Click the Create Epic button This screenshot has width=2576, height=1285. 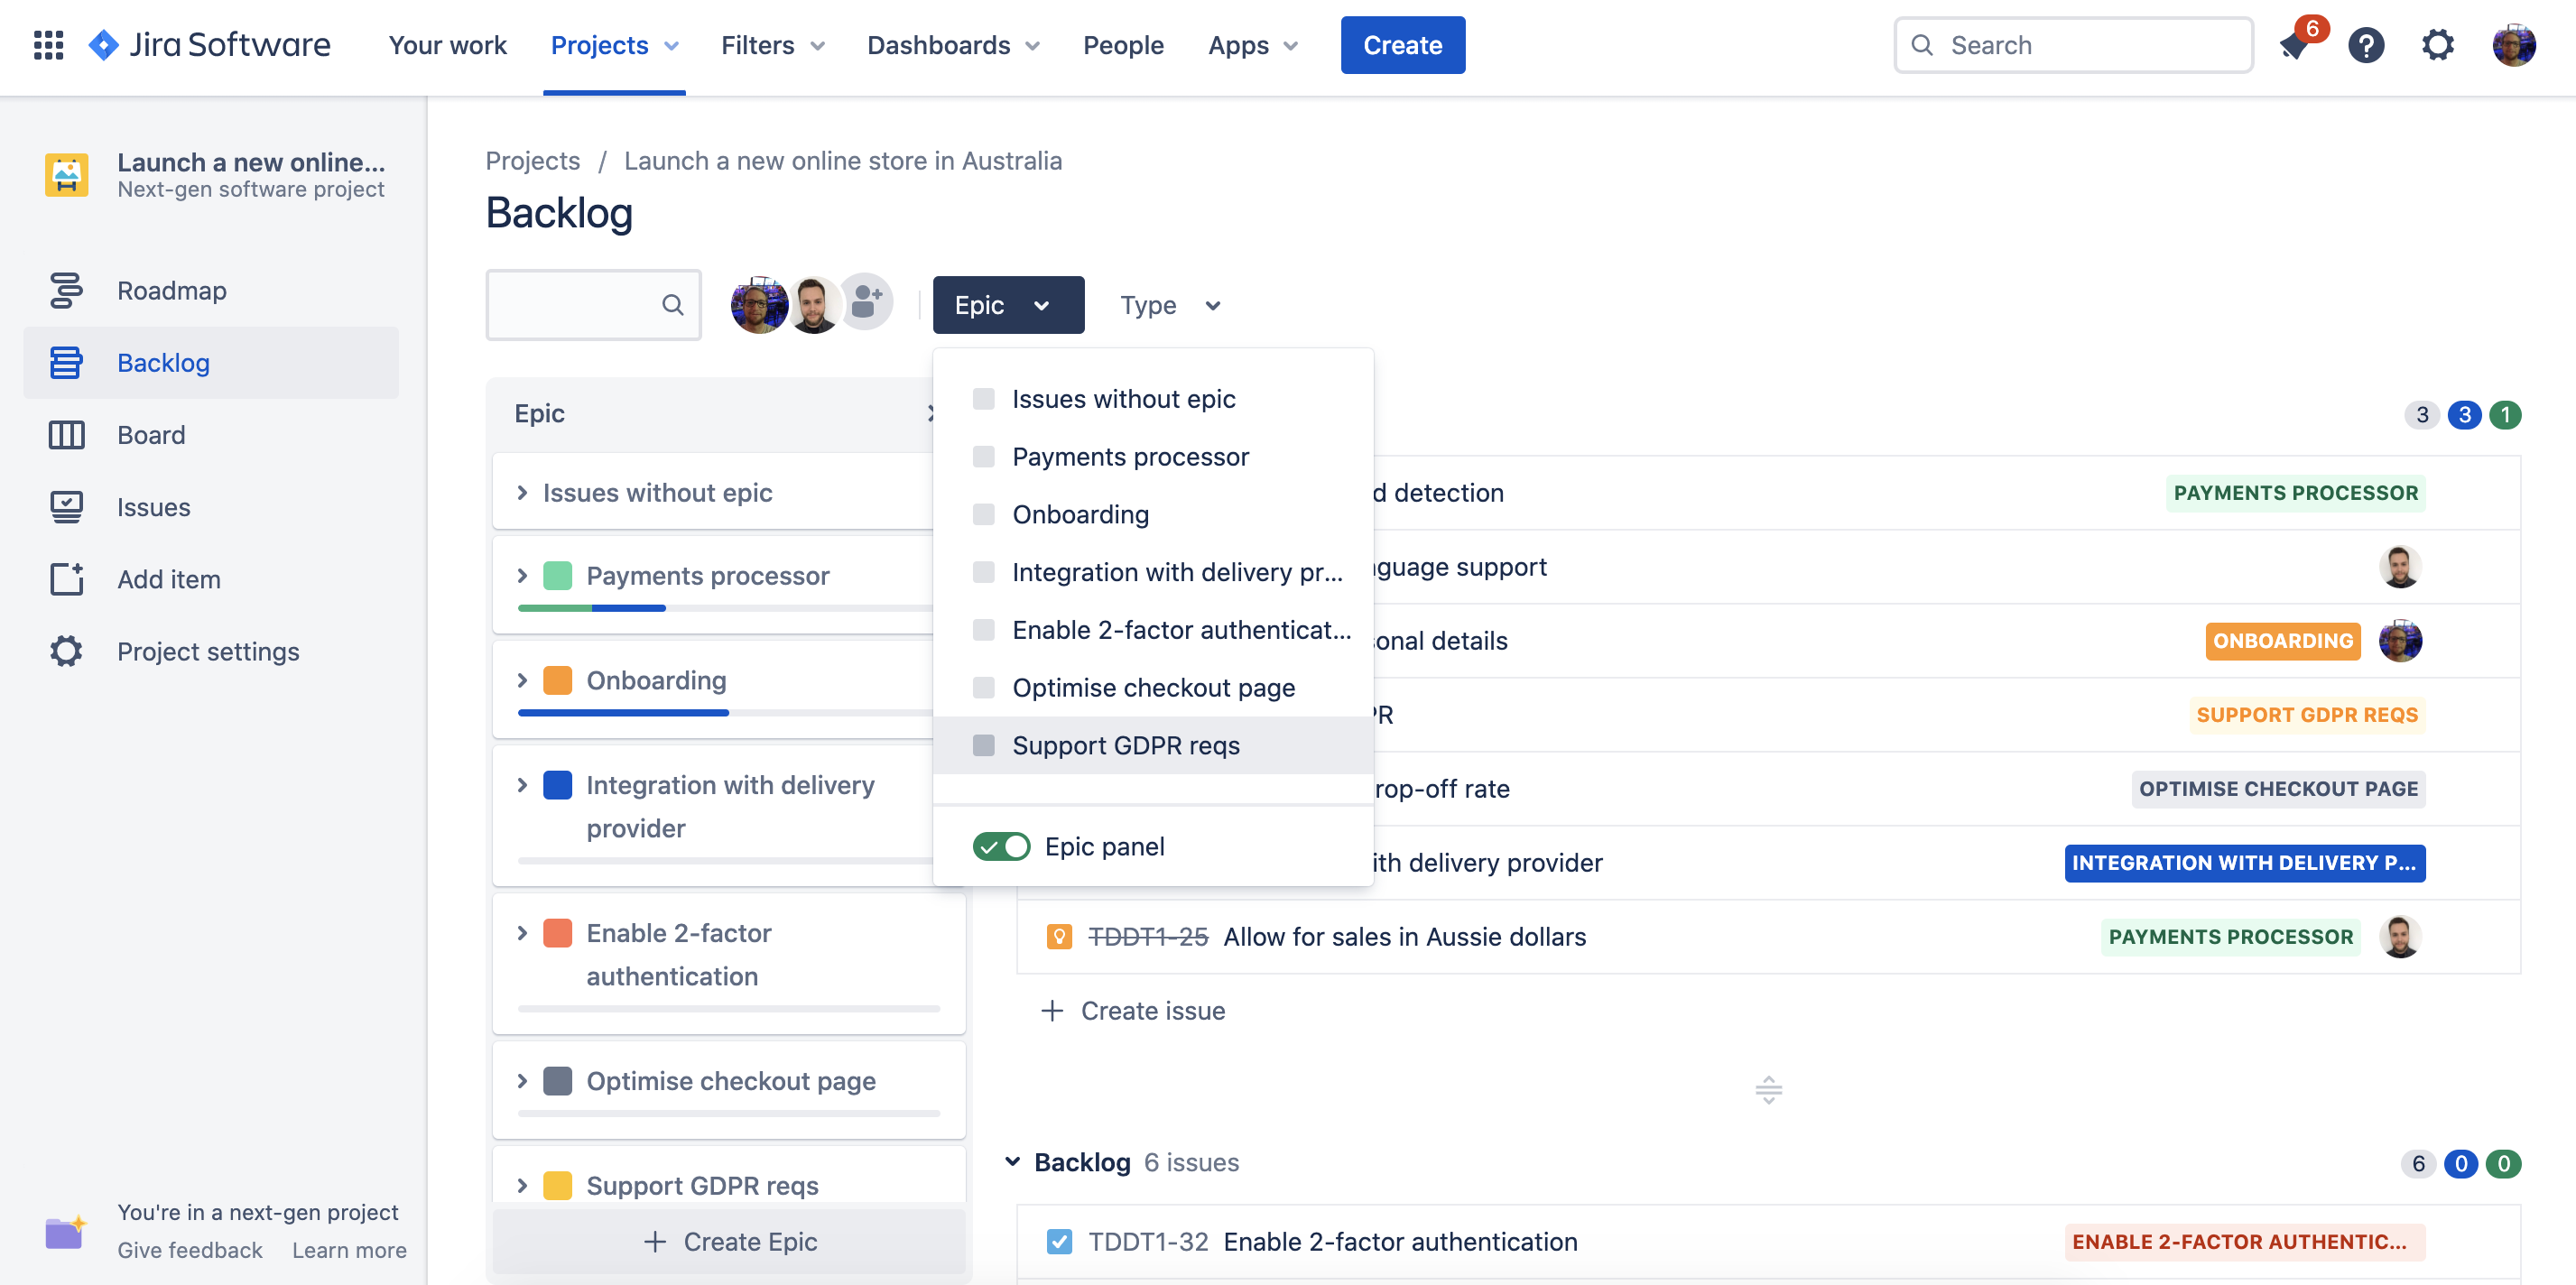[x=729, y=1241]
